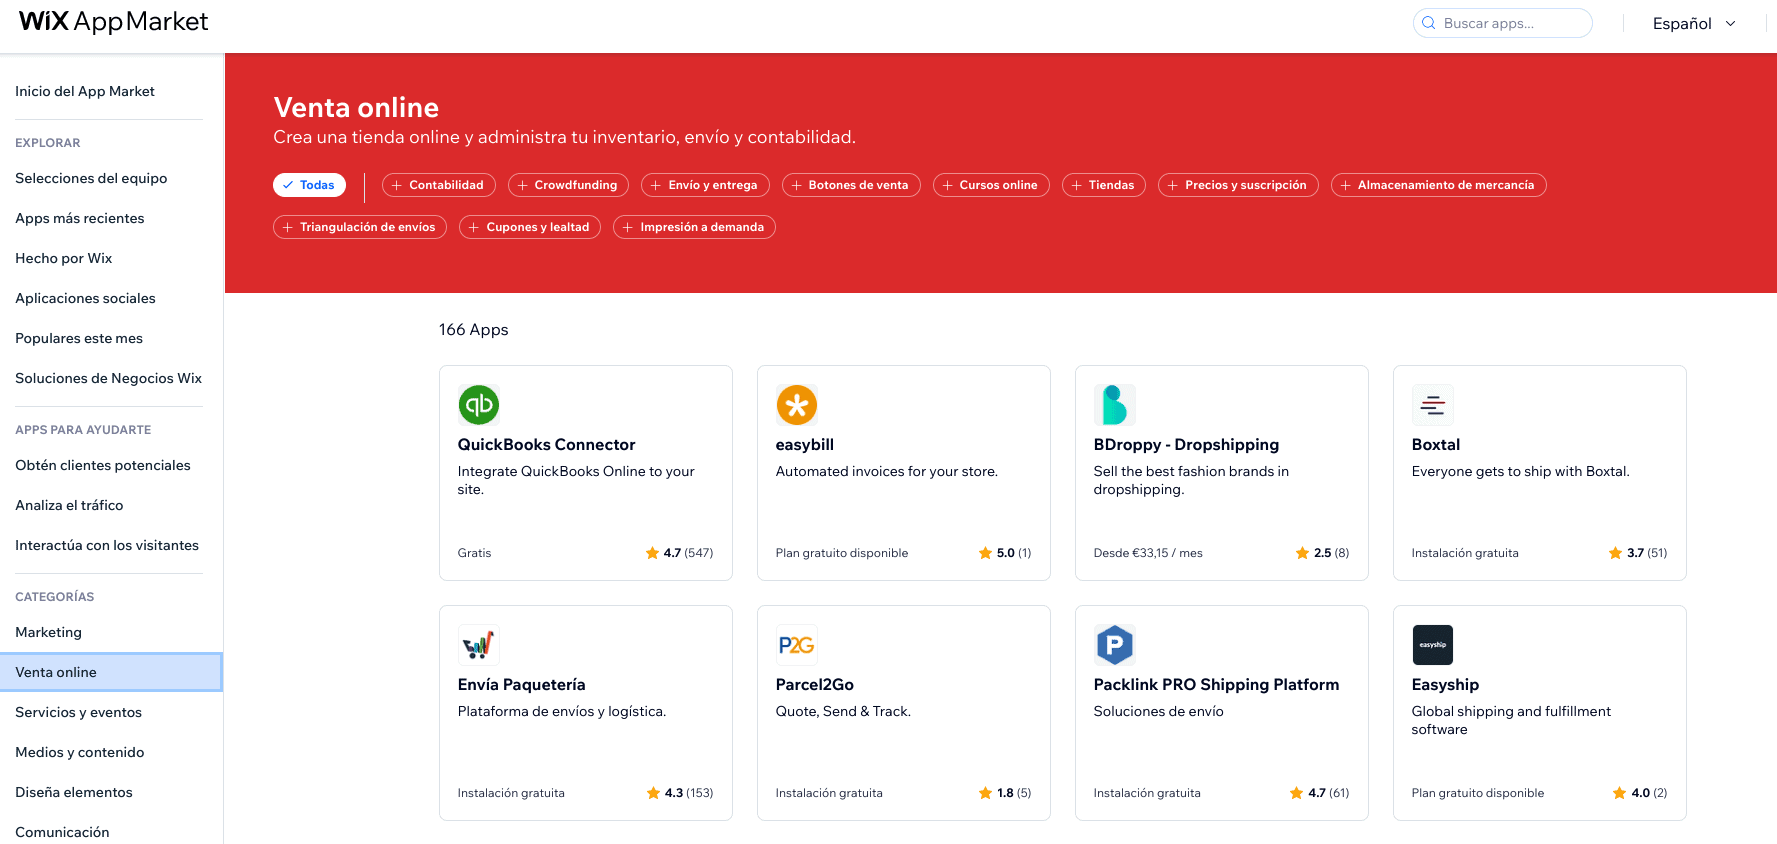Open the Boxtal app icon
The width and height of the screenshot is (1777, 844).
[1433, 405]
